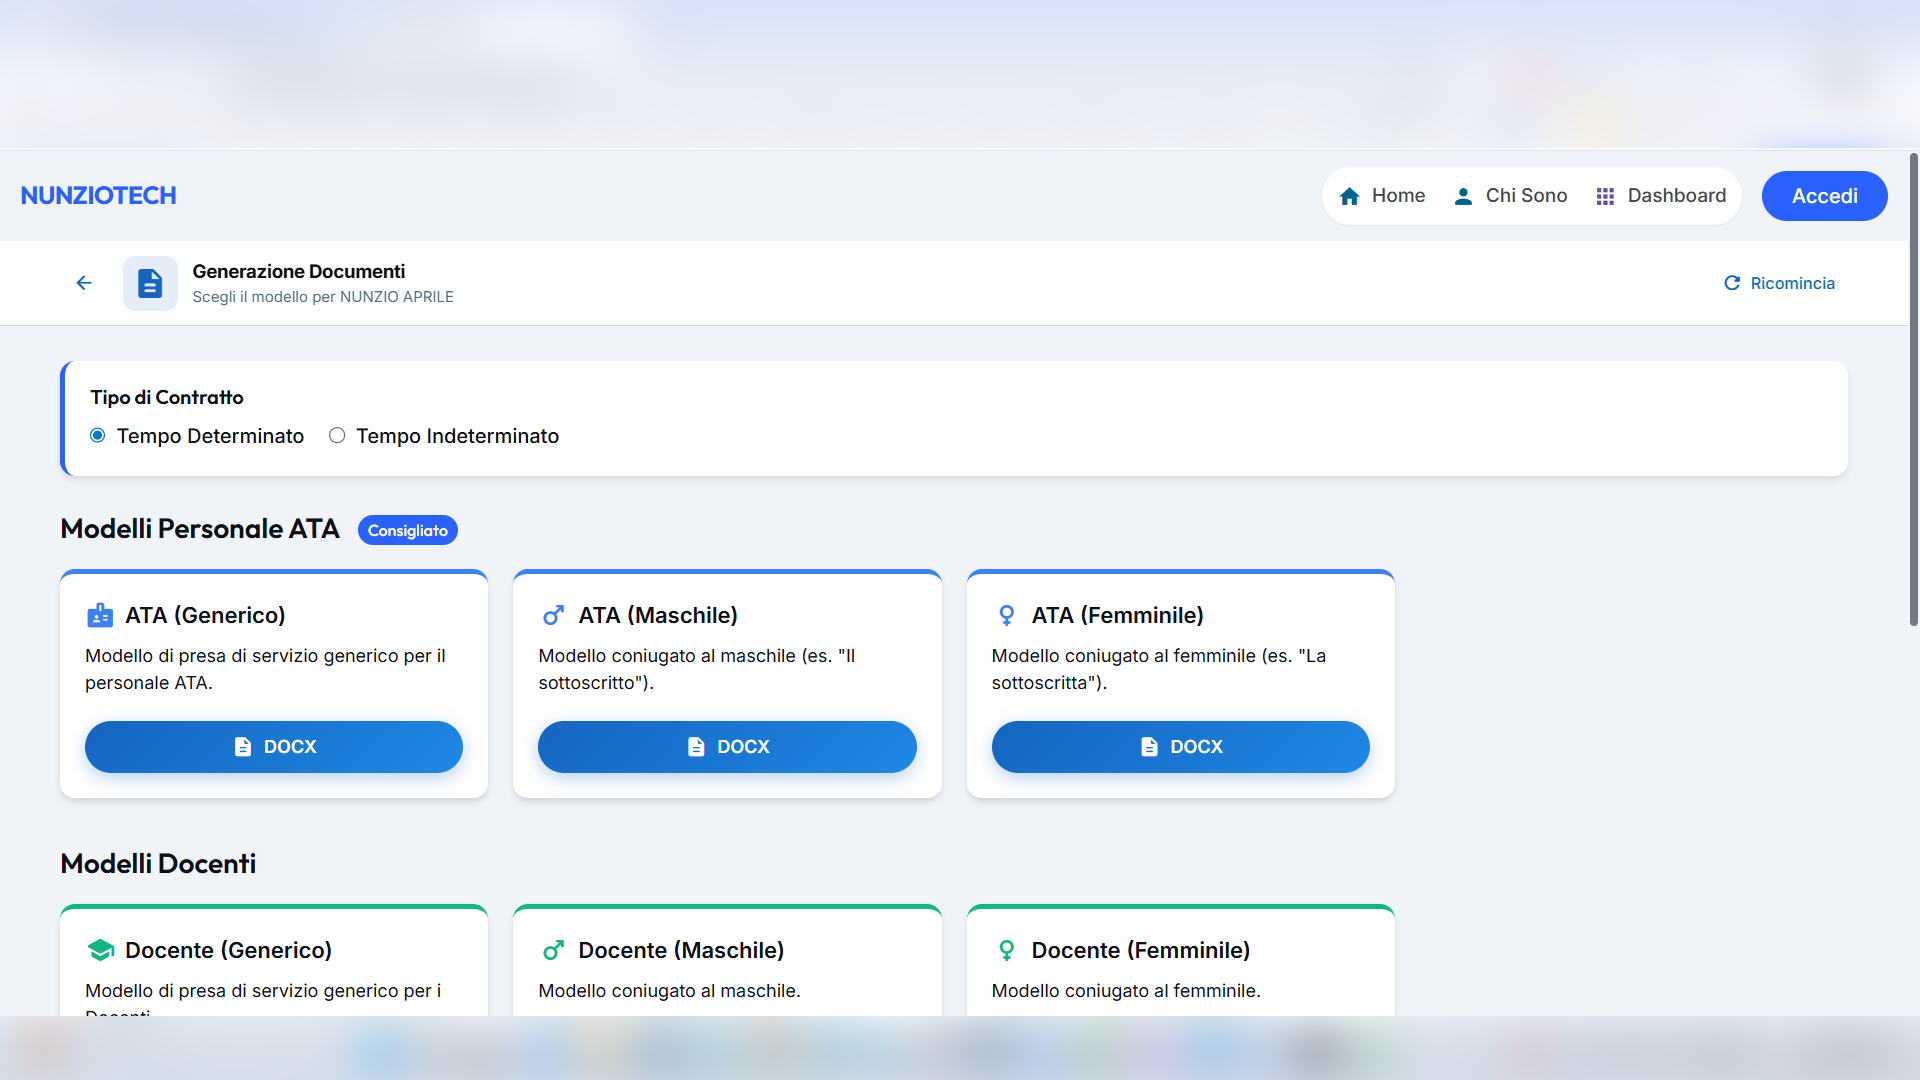Click the NUNZIOTECH logo
The height and width of the screenshot is (1080, 1920).
tap(98, 196)
